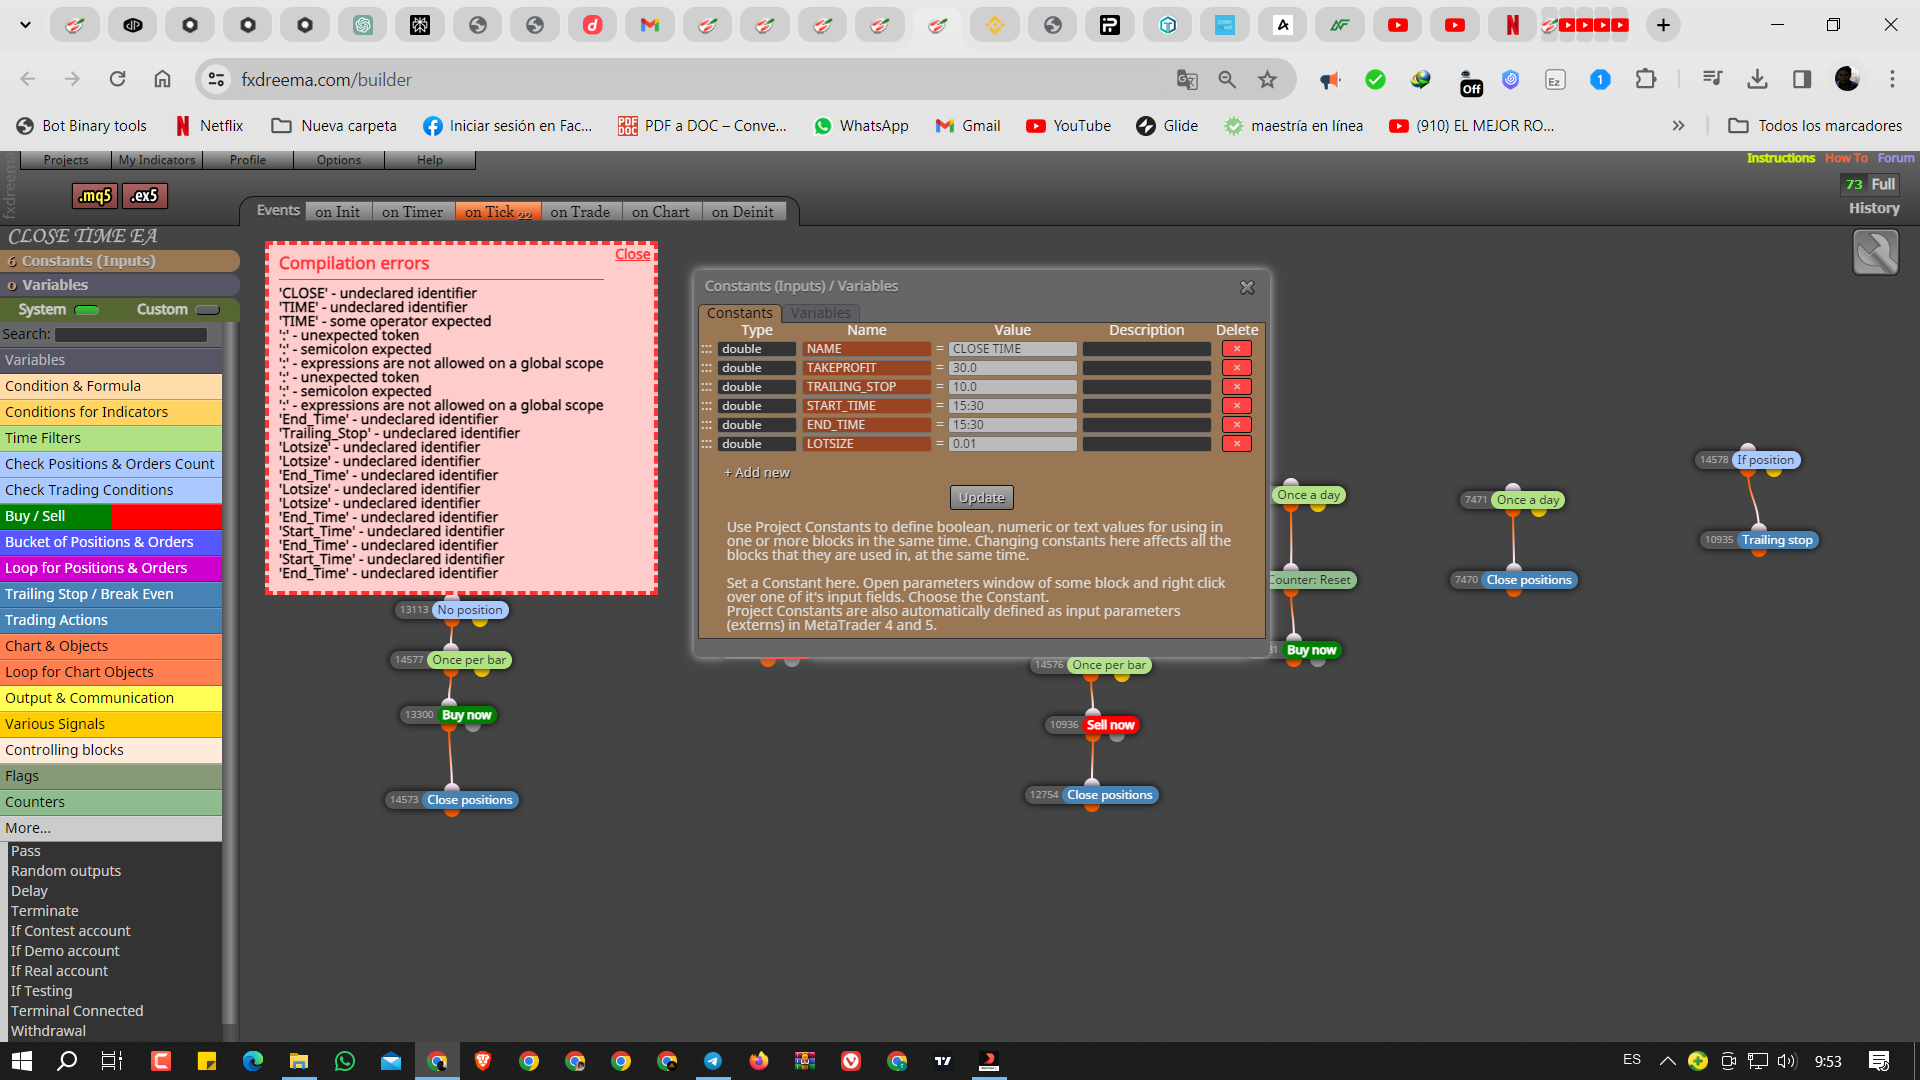The width and height of the screenshot is (1920, 1080).
Task: Open the wrench tools icon on canvas
Action: coord(1875,252)
